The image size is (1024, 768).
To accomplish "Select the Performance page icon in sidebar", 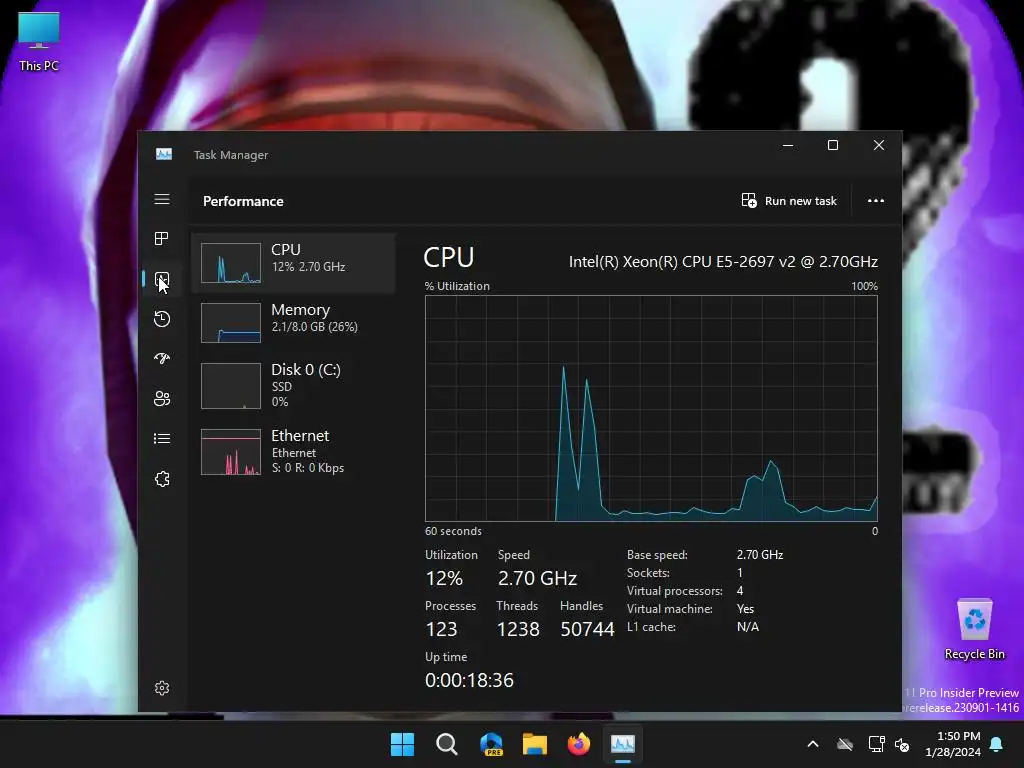I will [162, 280].
